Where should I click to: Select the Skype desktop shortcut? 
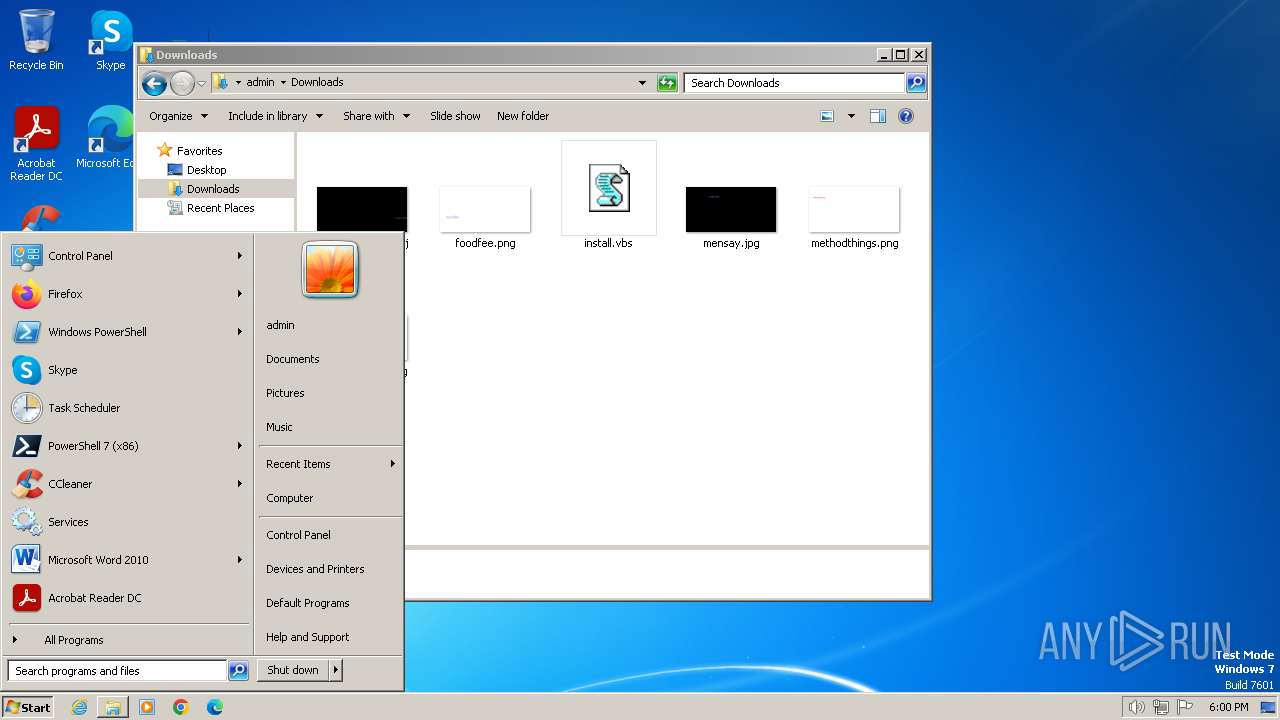pos(111,40)
